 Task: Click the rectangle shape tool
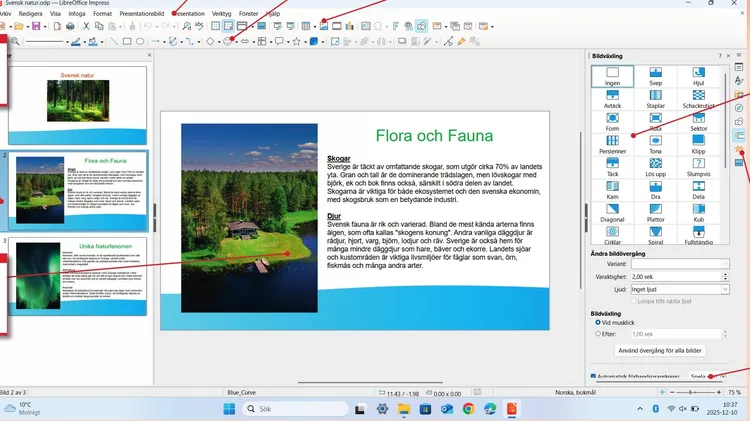point(126,42)
